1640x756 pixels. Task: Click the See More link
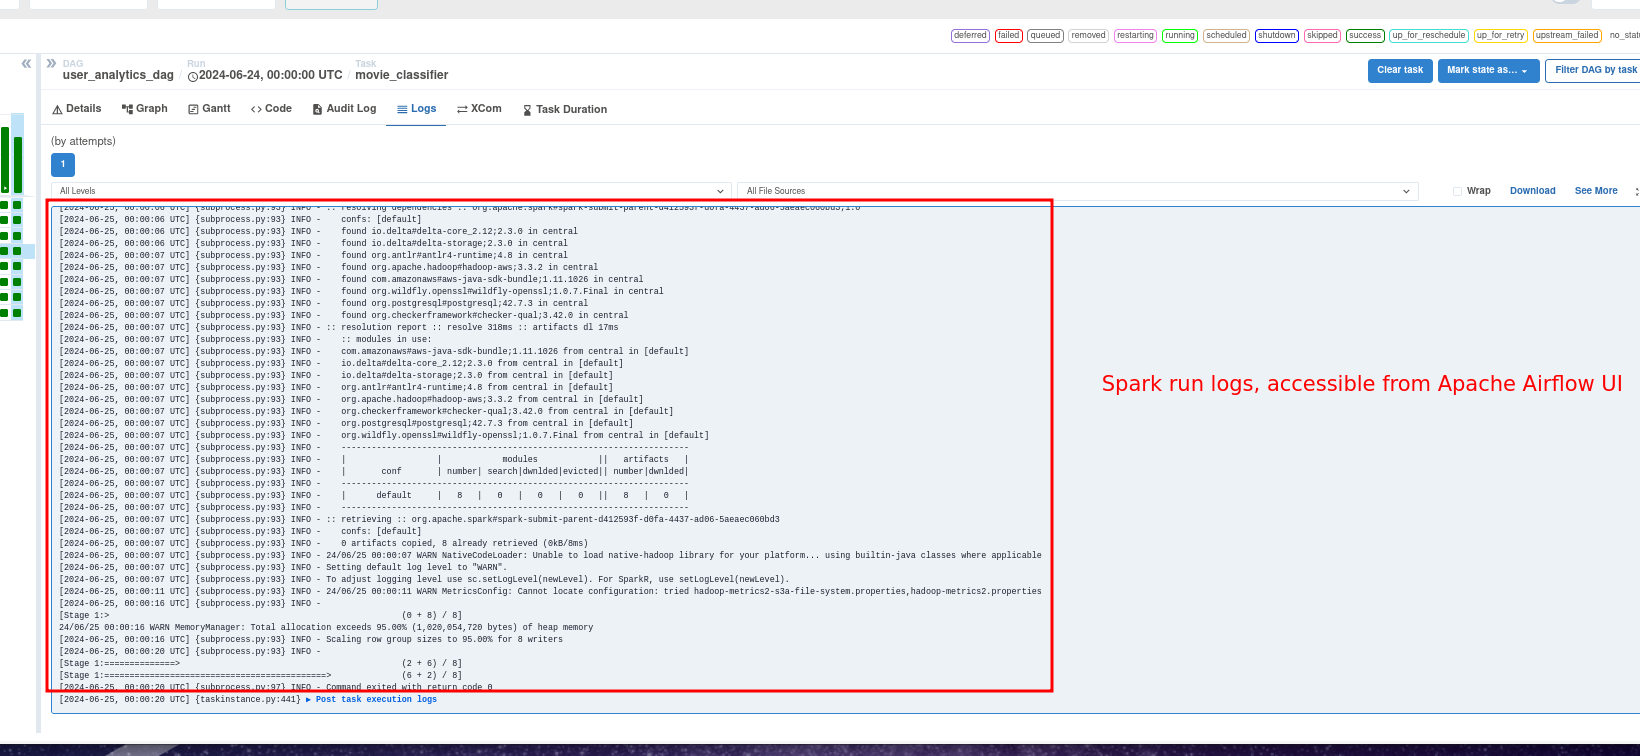click(x=1595, y=191)
